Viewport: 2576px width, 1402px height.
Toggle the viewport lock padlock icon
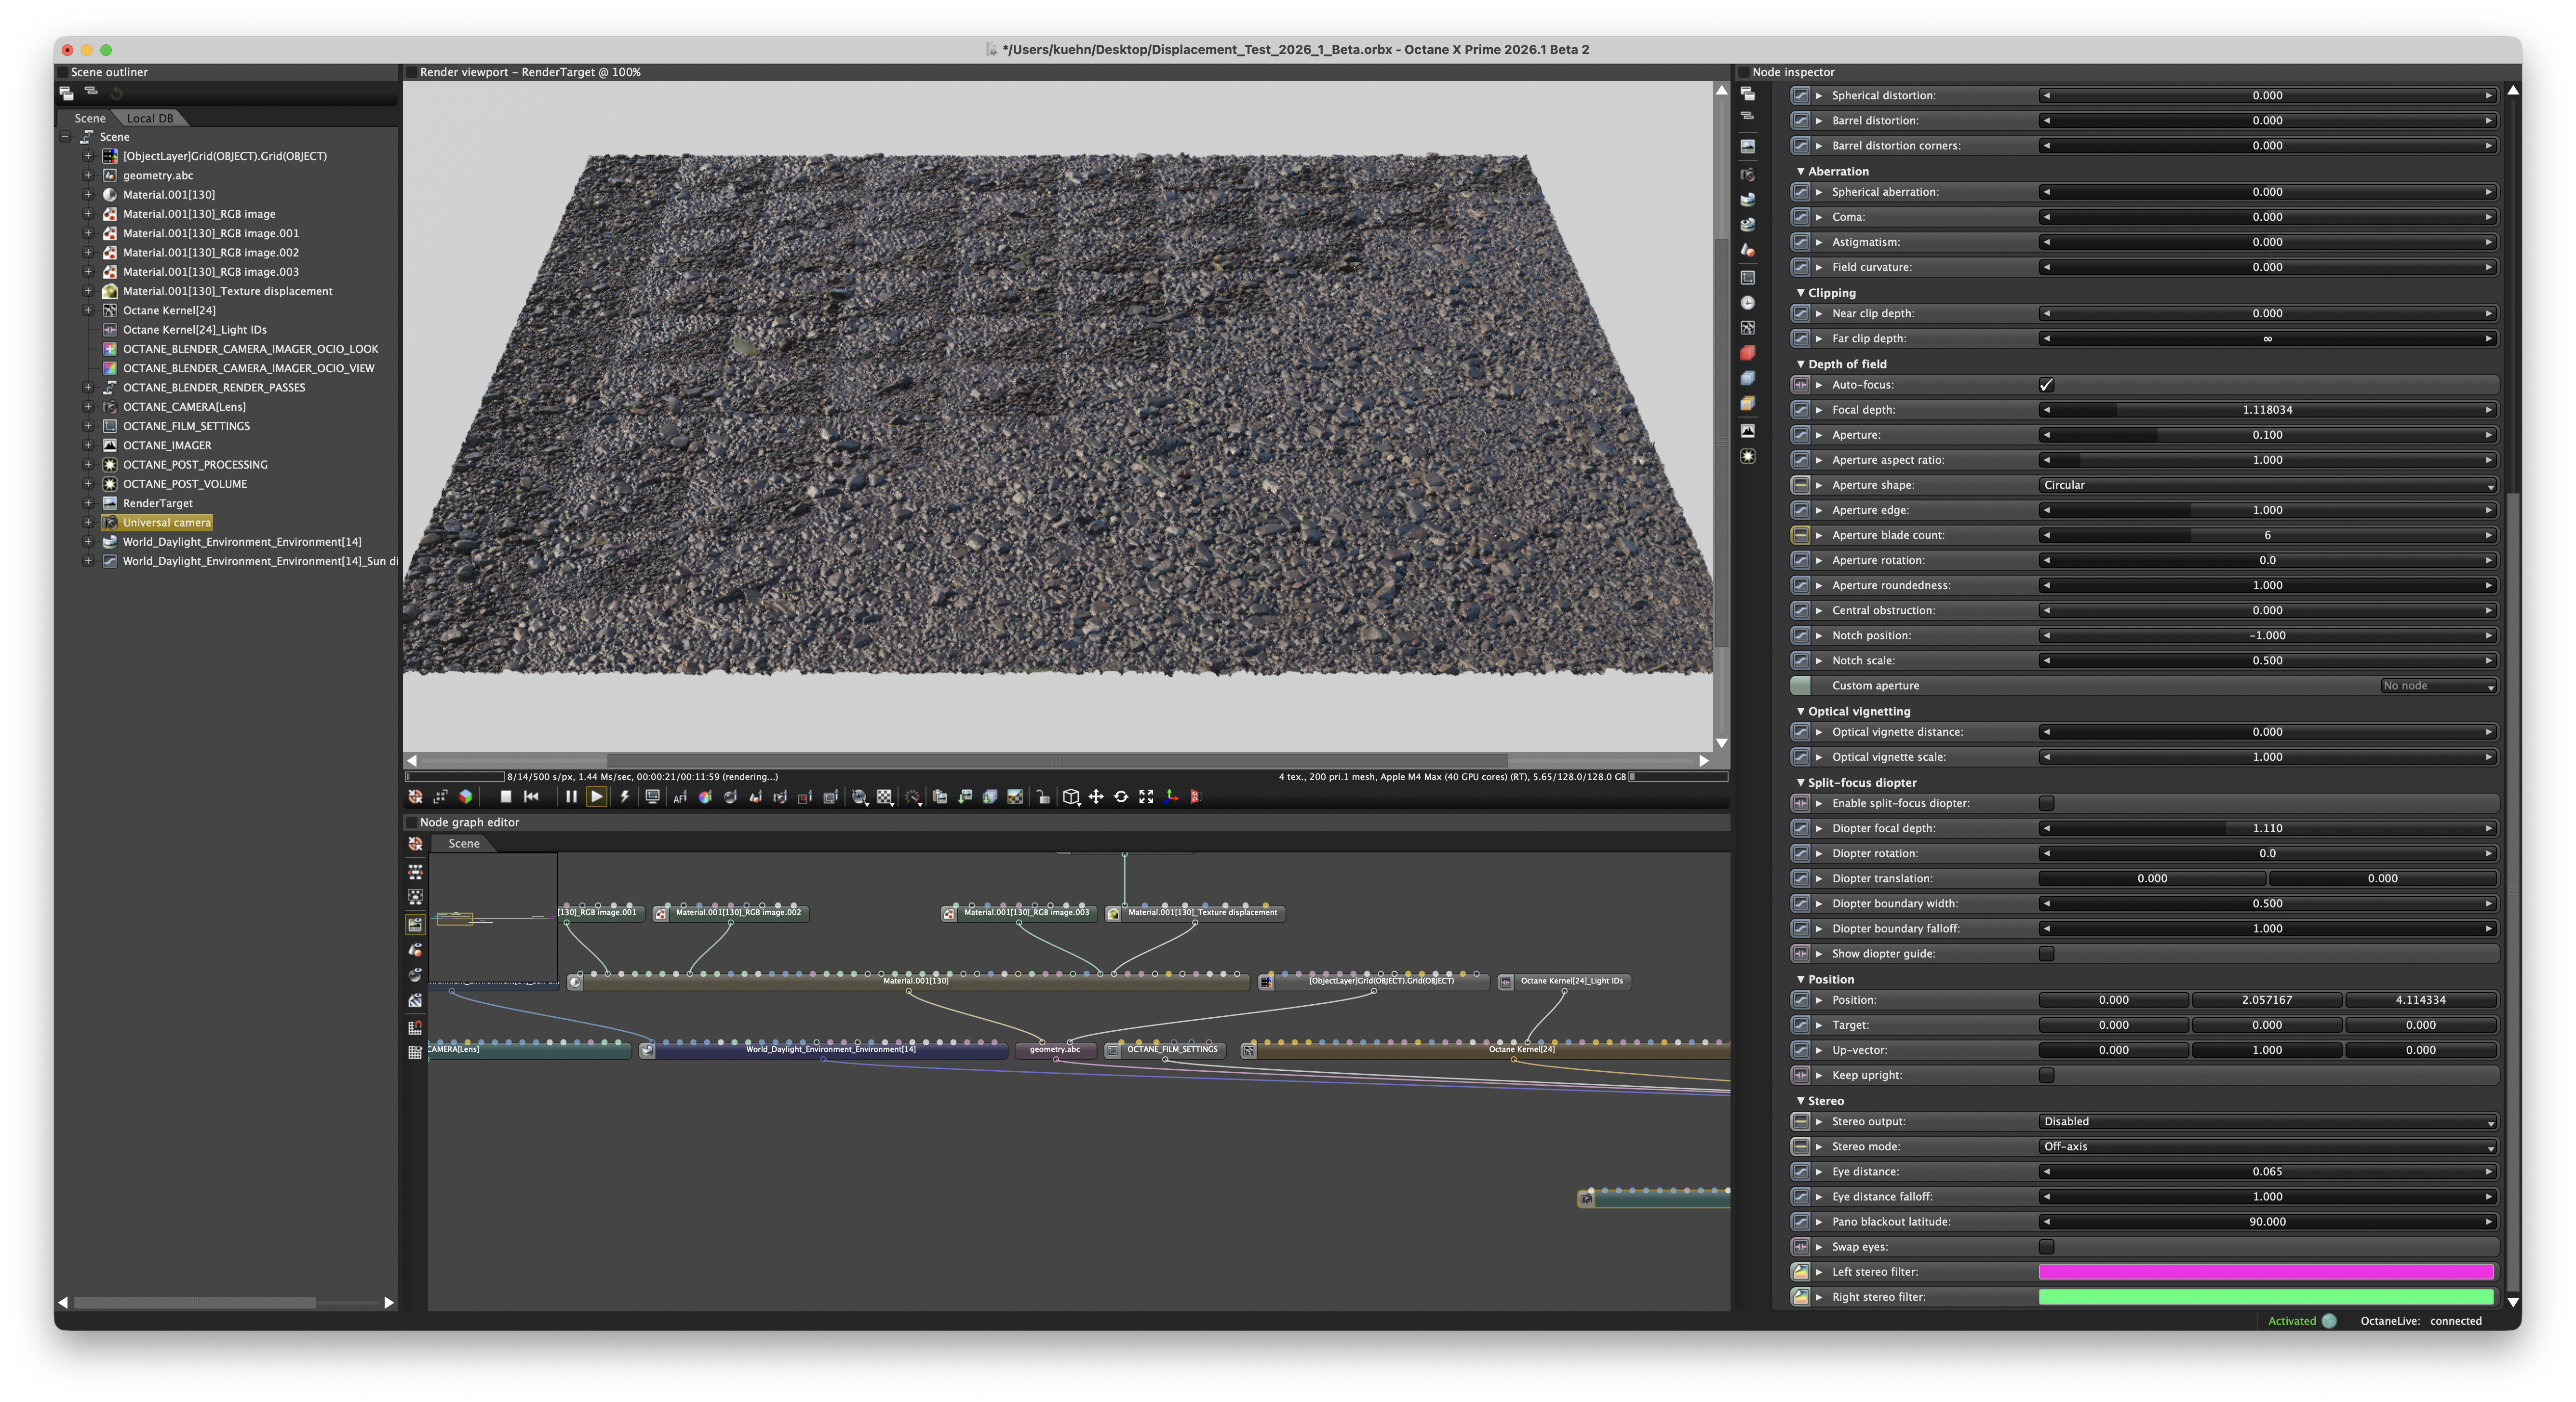point(1043,797)
